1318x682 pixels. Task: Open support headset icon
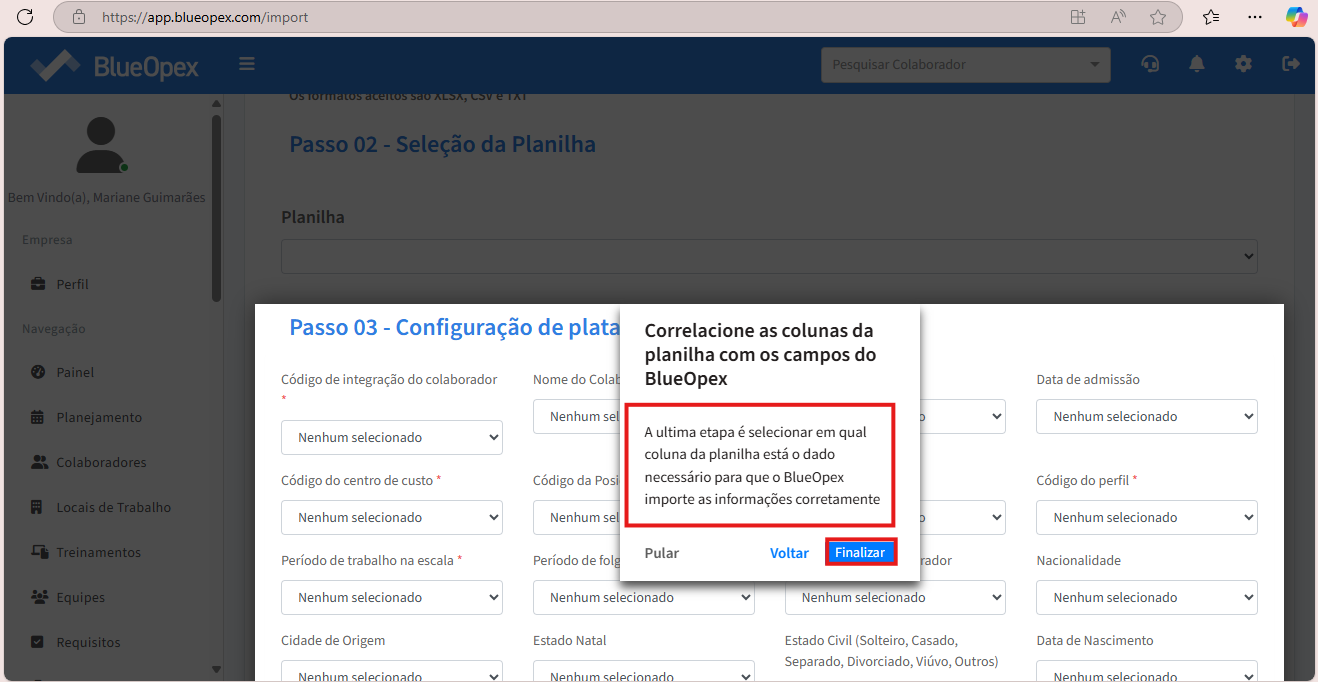tap(1150, 64)
